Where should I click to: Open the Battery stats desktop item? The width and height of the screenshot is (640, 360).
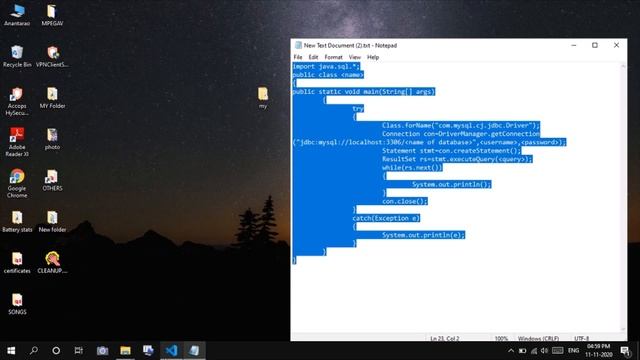[17, 221]
